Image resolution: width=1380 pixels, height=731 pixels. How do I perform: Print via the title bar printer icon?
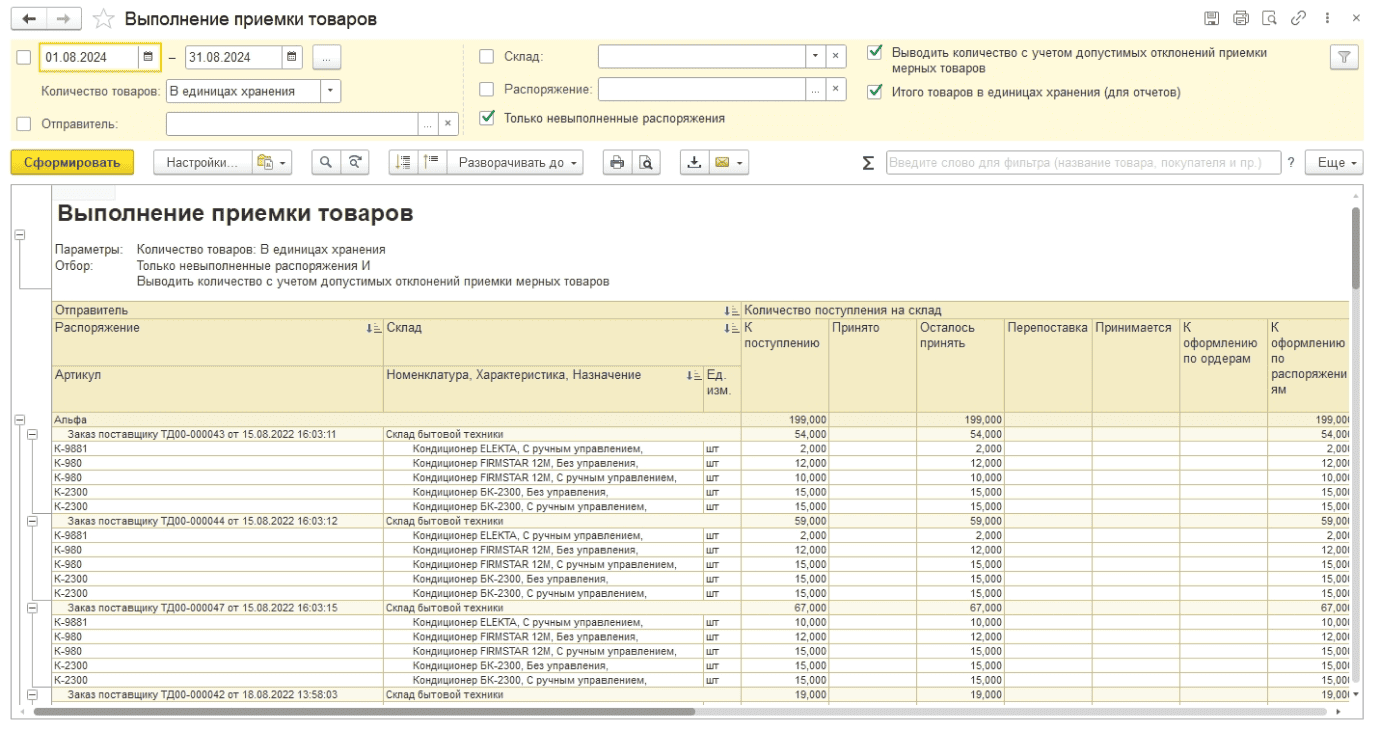tap(1241, 19)
